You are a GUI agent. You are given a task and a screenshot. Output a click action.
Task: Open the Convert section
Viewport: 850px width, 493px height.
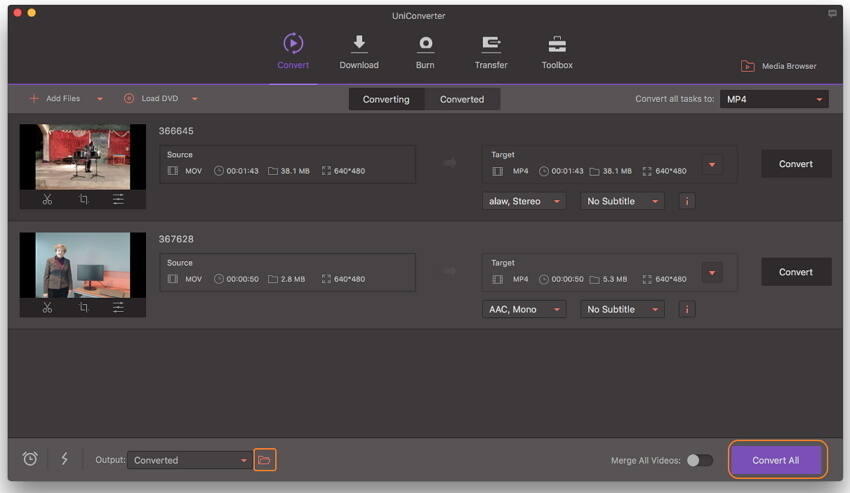293,52
